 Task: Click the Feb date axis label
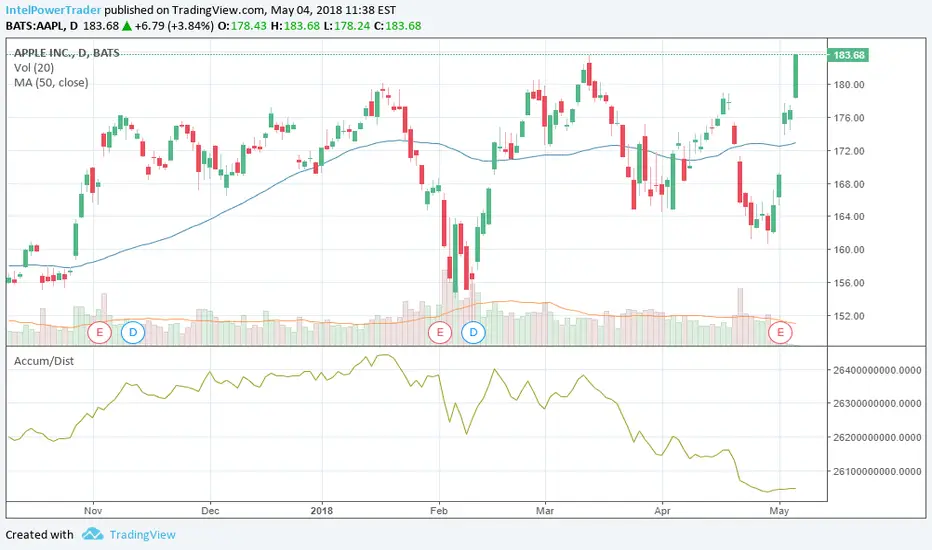pyautogui.click(x=439, y=511)
